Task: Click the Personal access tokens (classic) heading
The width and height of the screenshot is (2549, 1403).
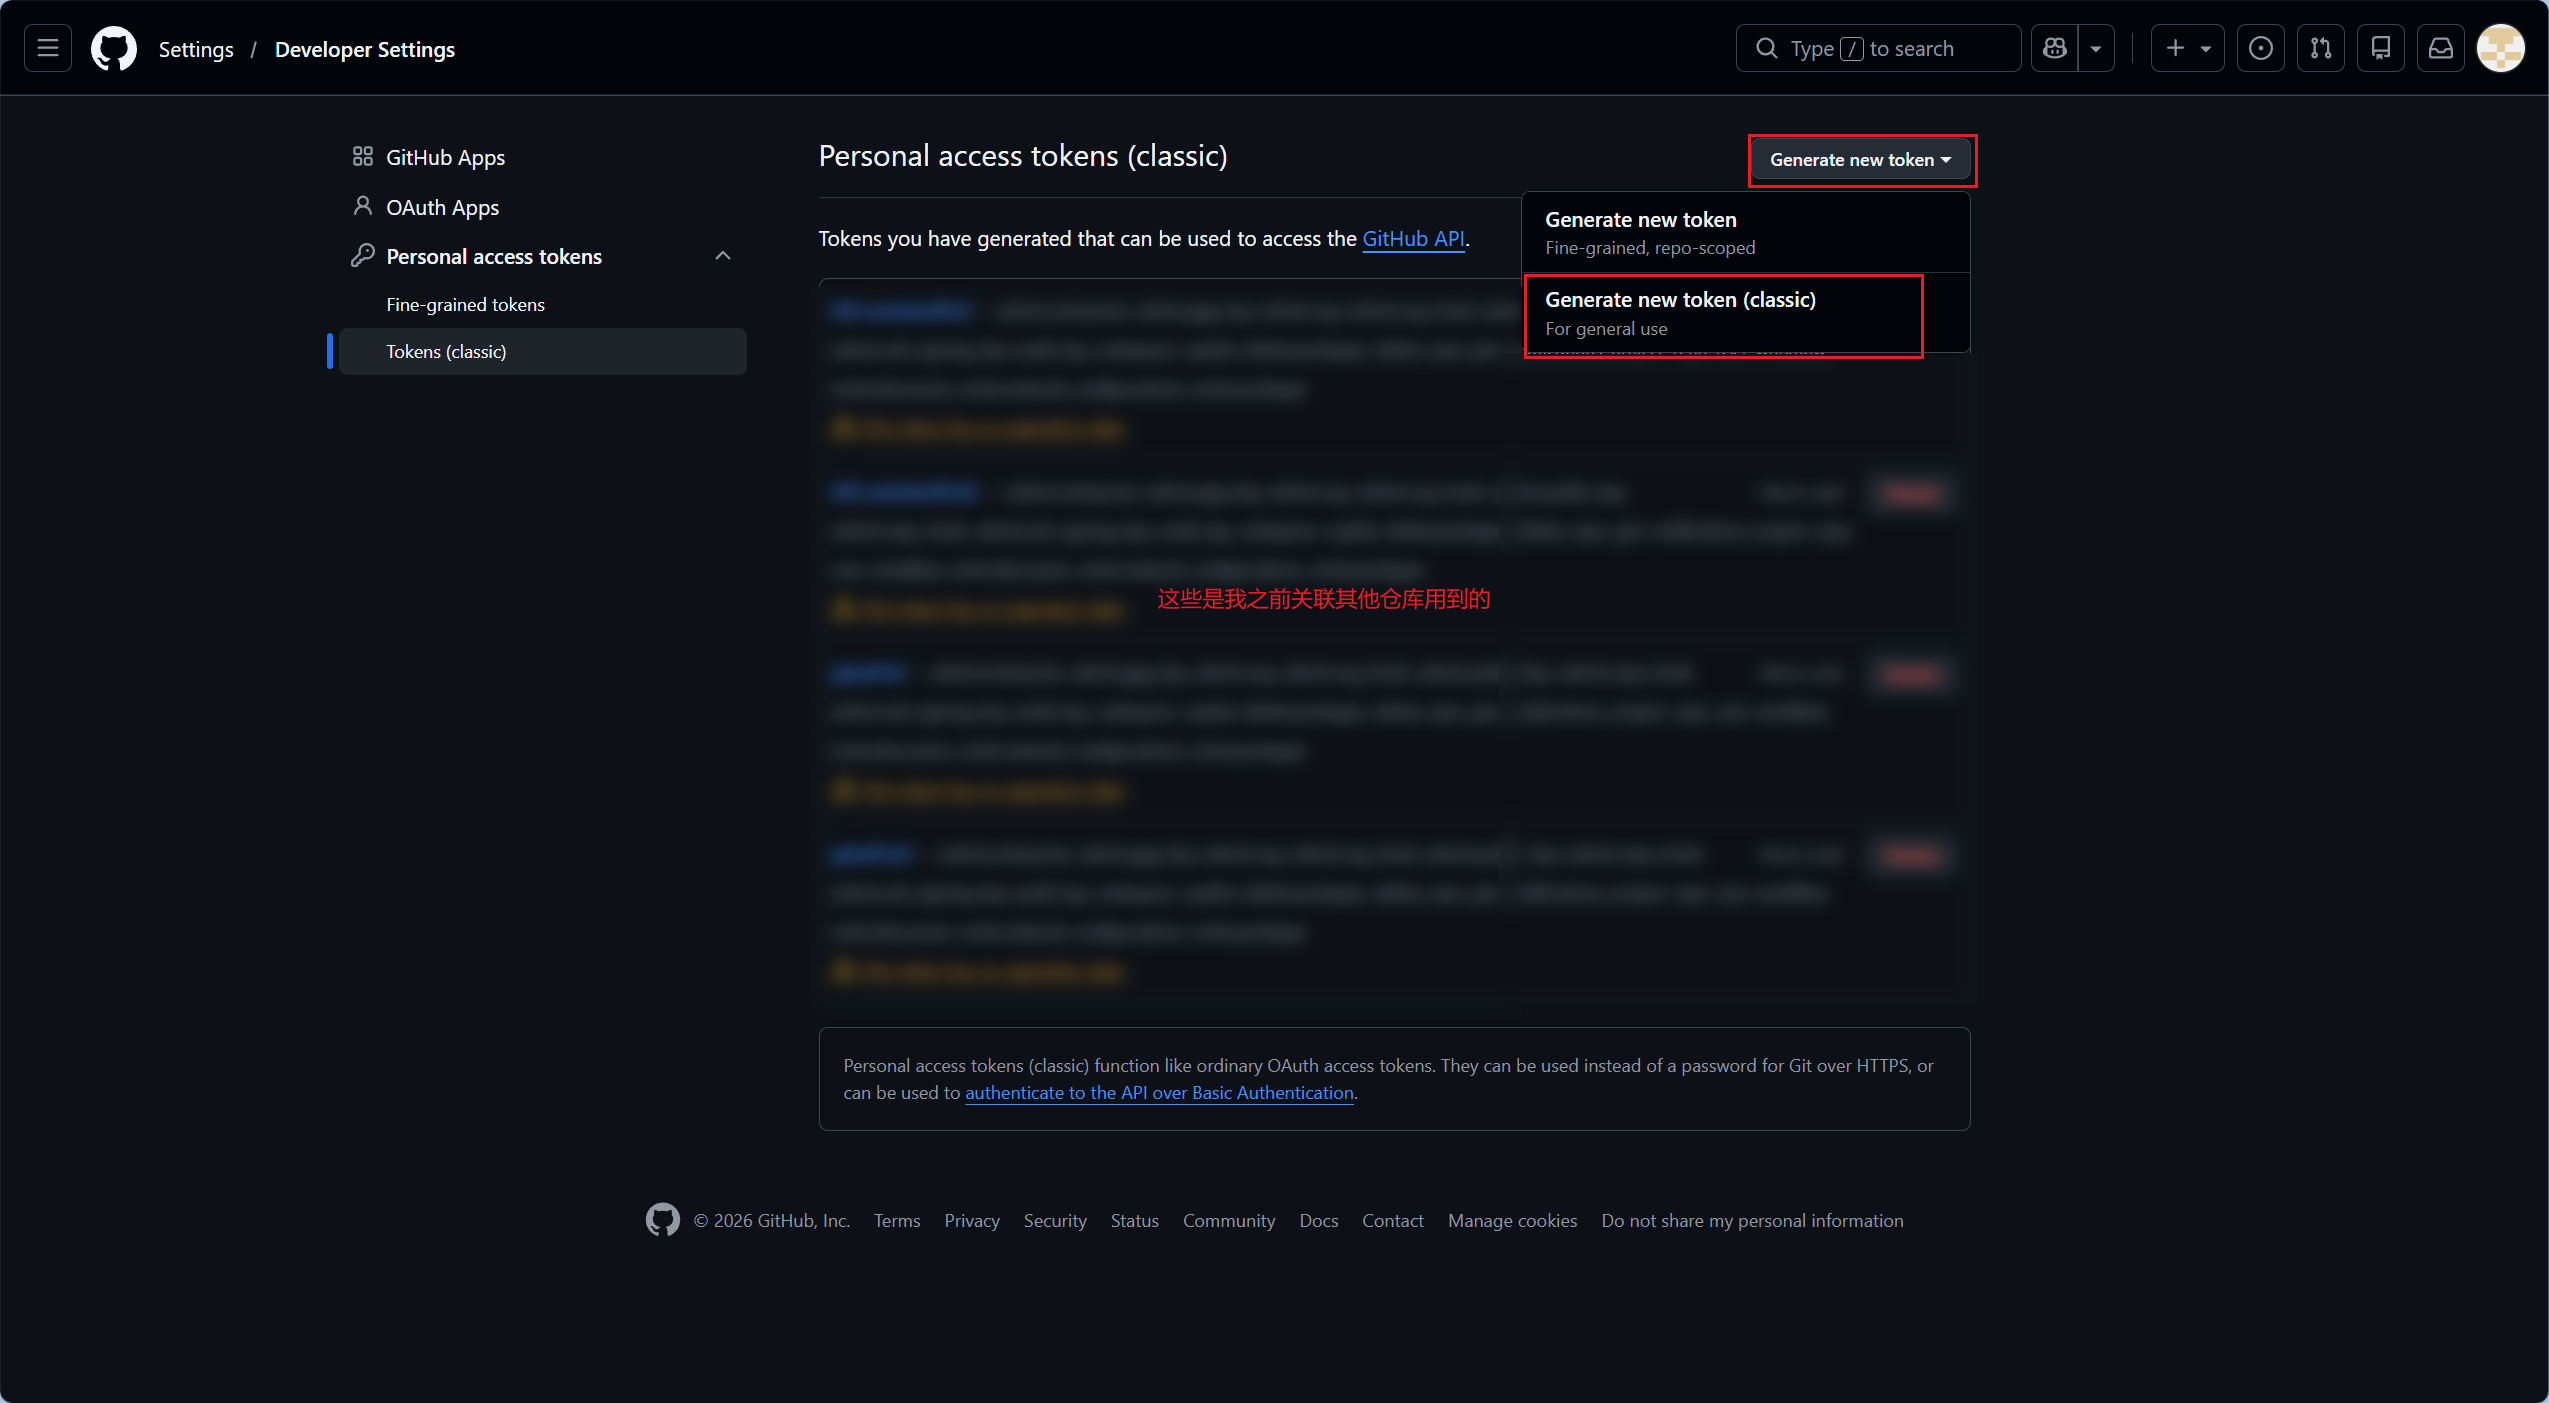Action: (x=1023, y=156)
